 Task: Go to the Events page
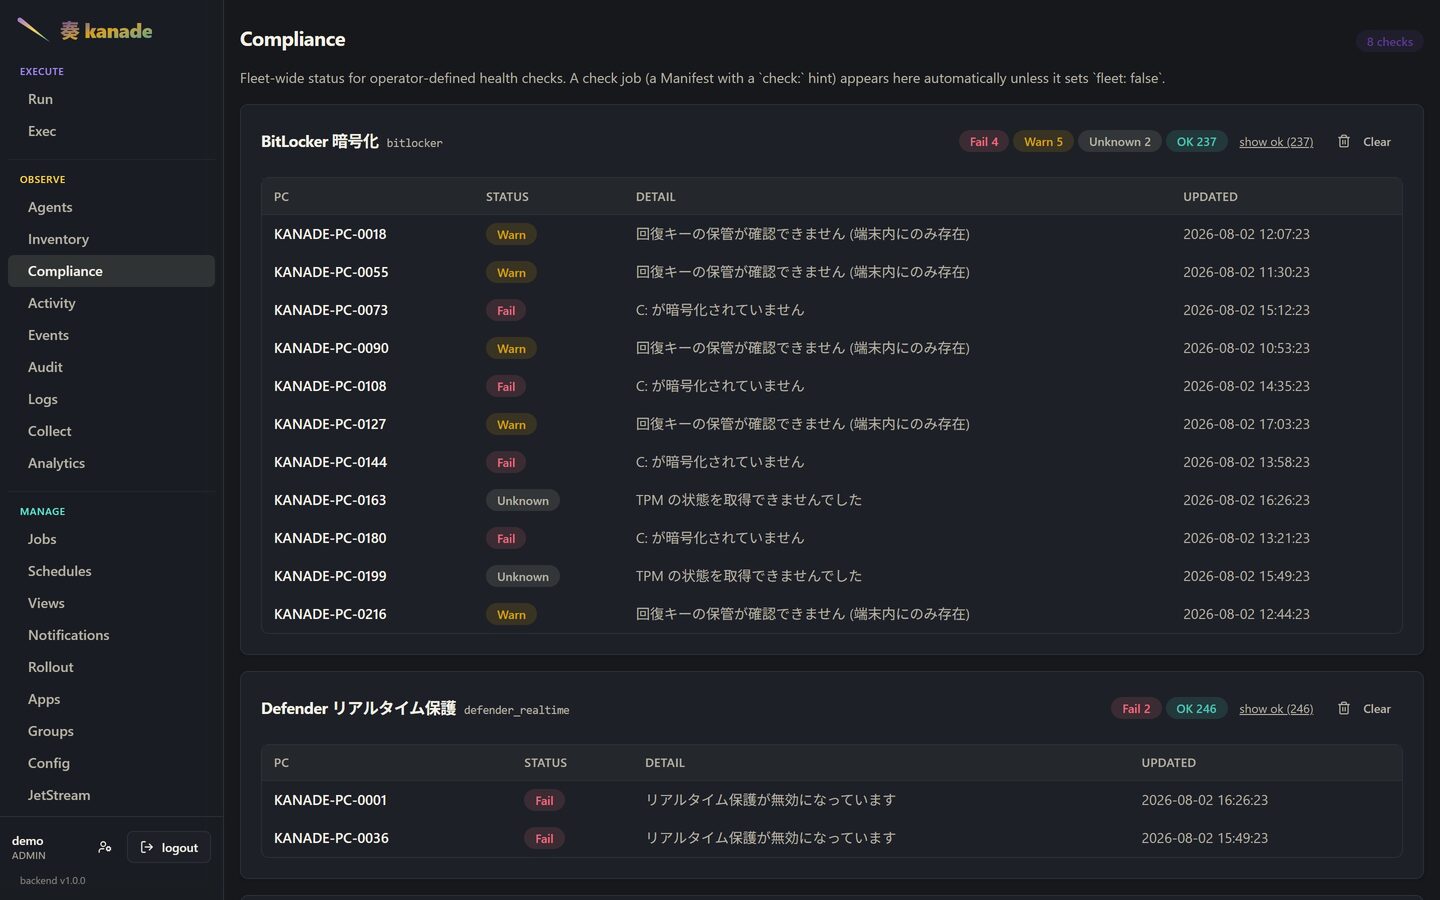click(111, 335)
